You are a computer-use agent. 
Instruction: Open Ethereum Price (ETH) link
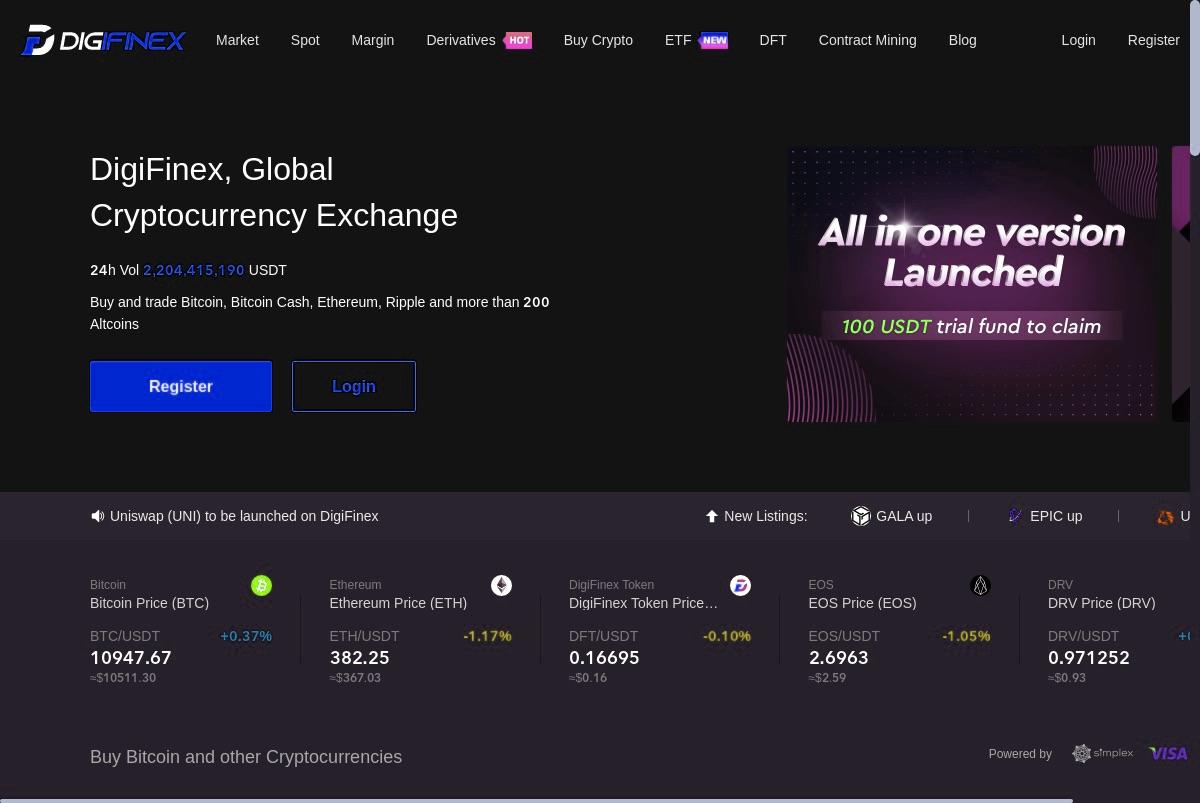point(398,603)
